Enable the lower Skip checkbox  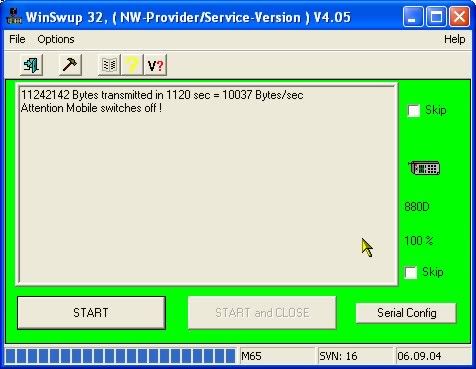(411, 272)
